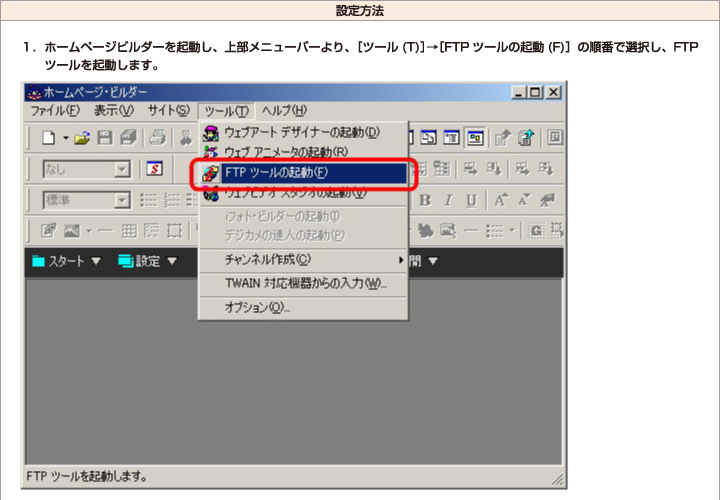
Task: Click the top toolbar's rightmost framed window icon
Action: (555, 137)
